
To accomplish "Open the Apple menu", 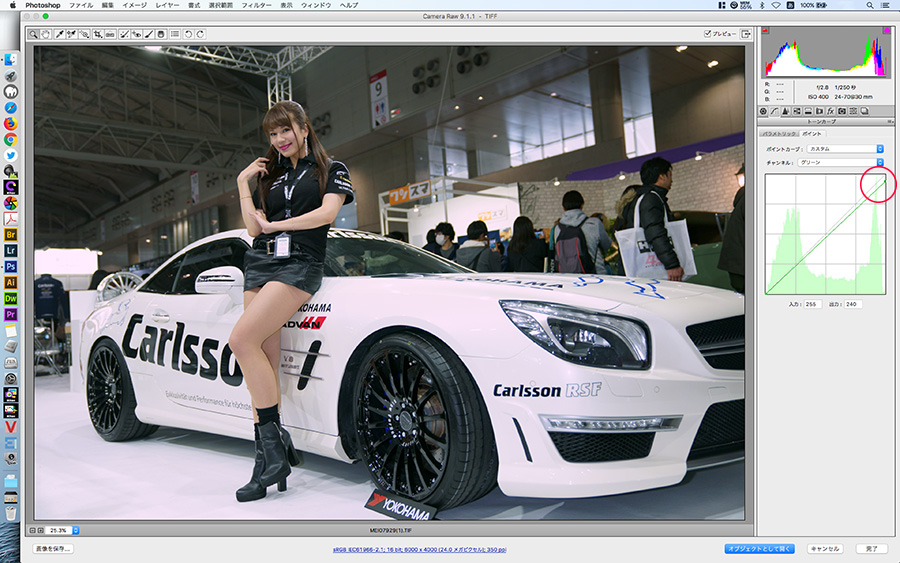I will coord(13,5).
